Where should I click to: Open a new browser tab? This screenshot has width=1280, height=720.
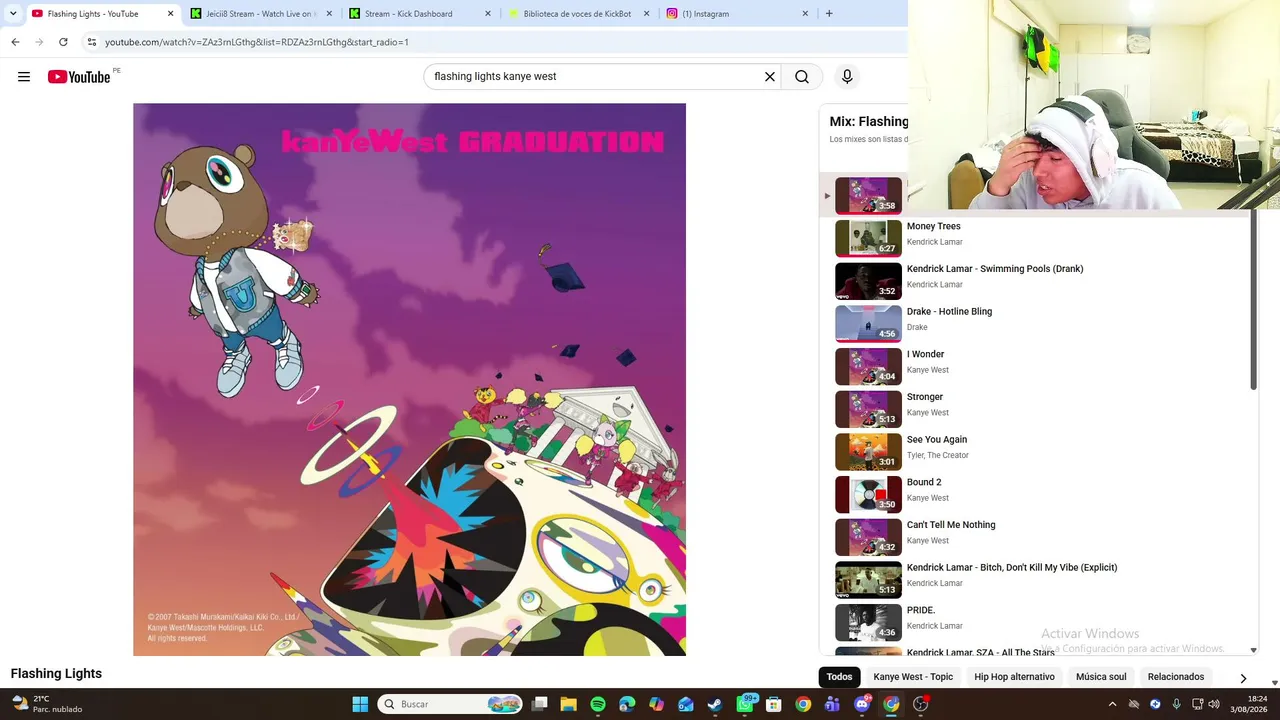[829, 14]
